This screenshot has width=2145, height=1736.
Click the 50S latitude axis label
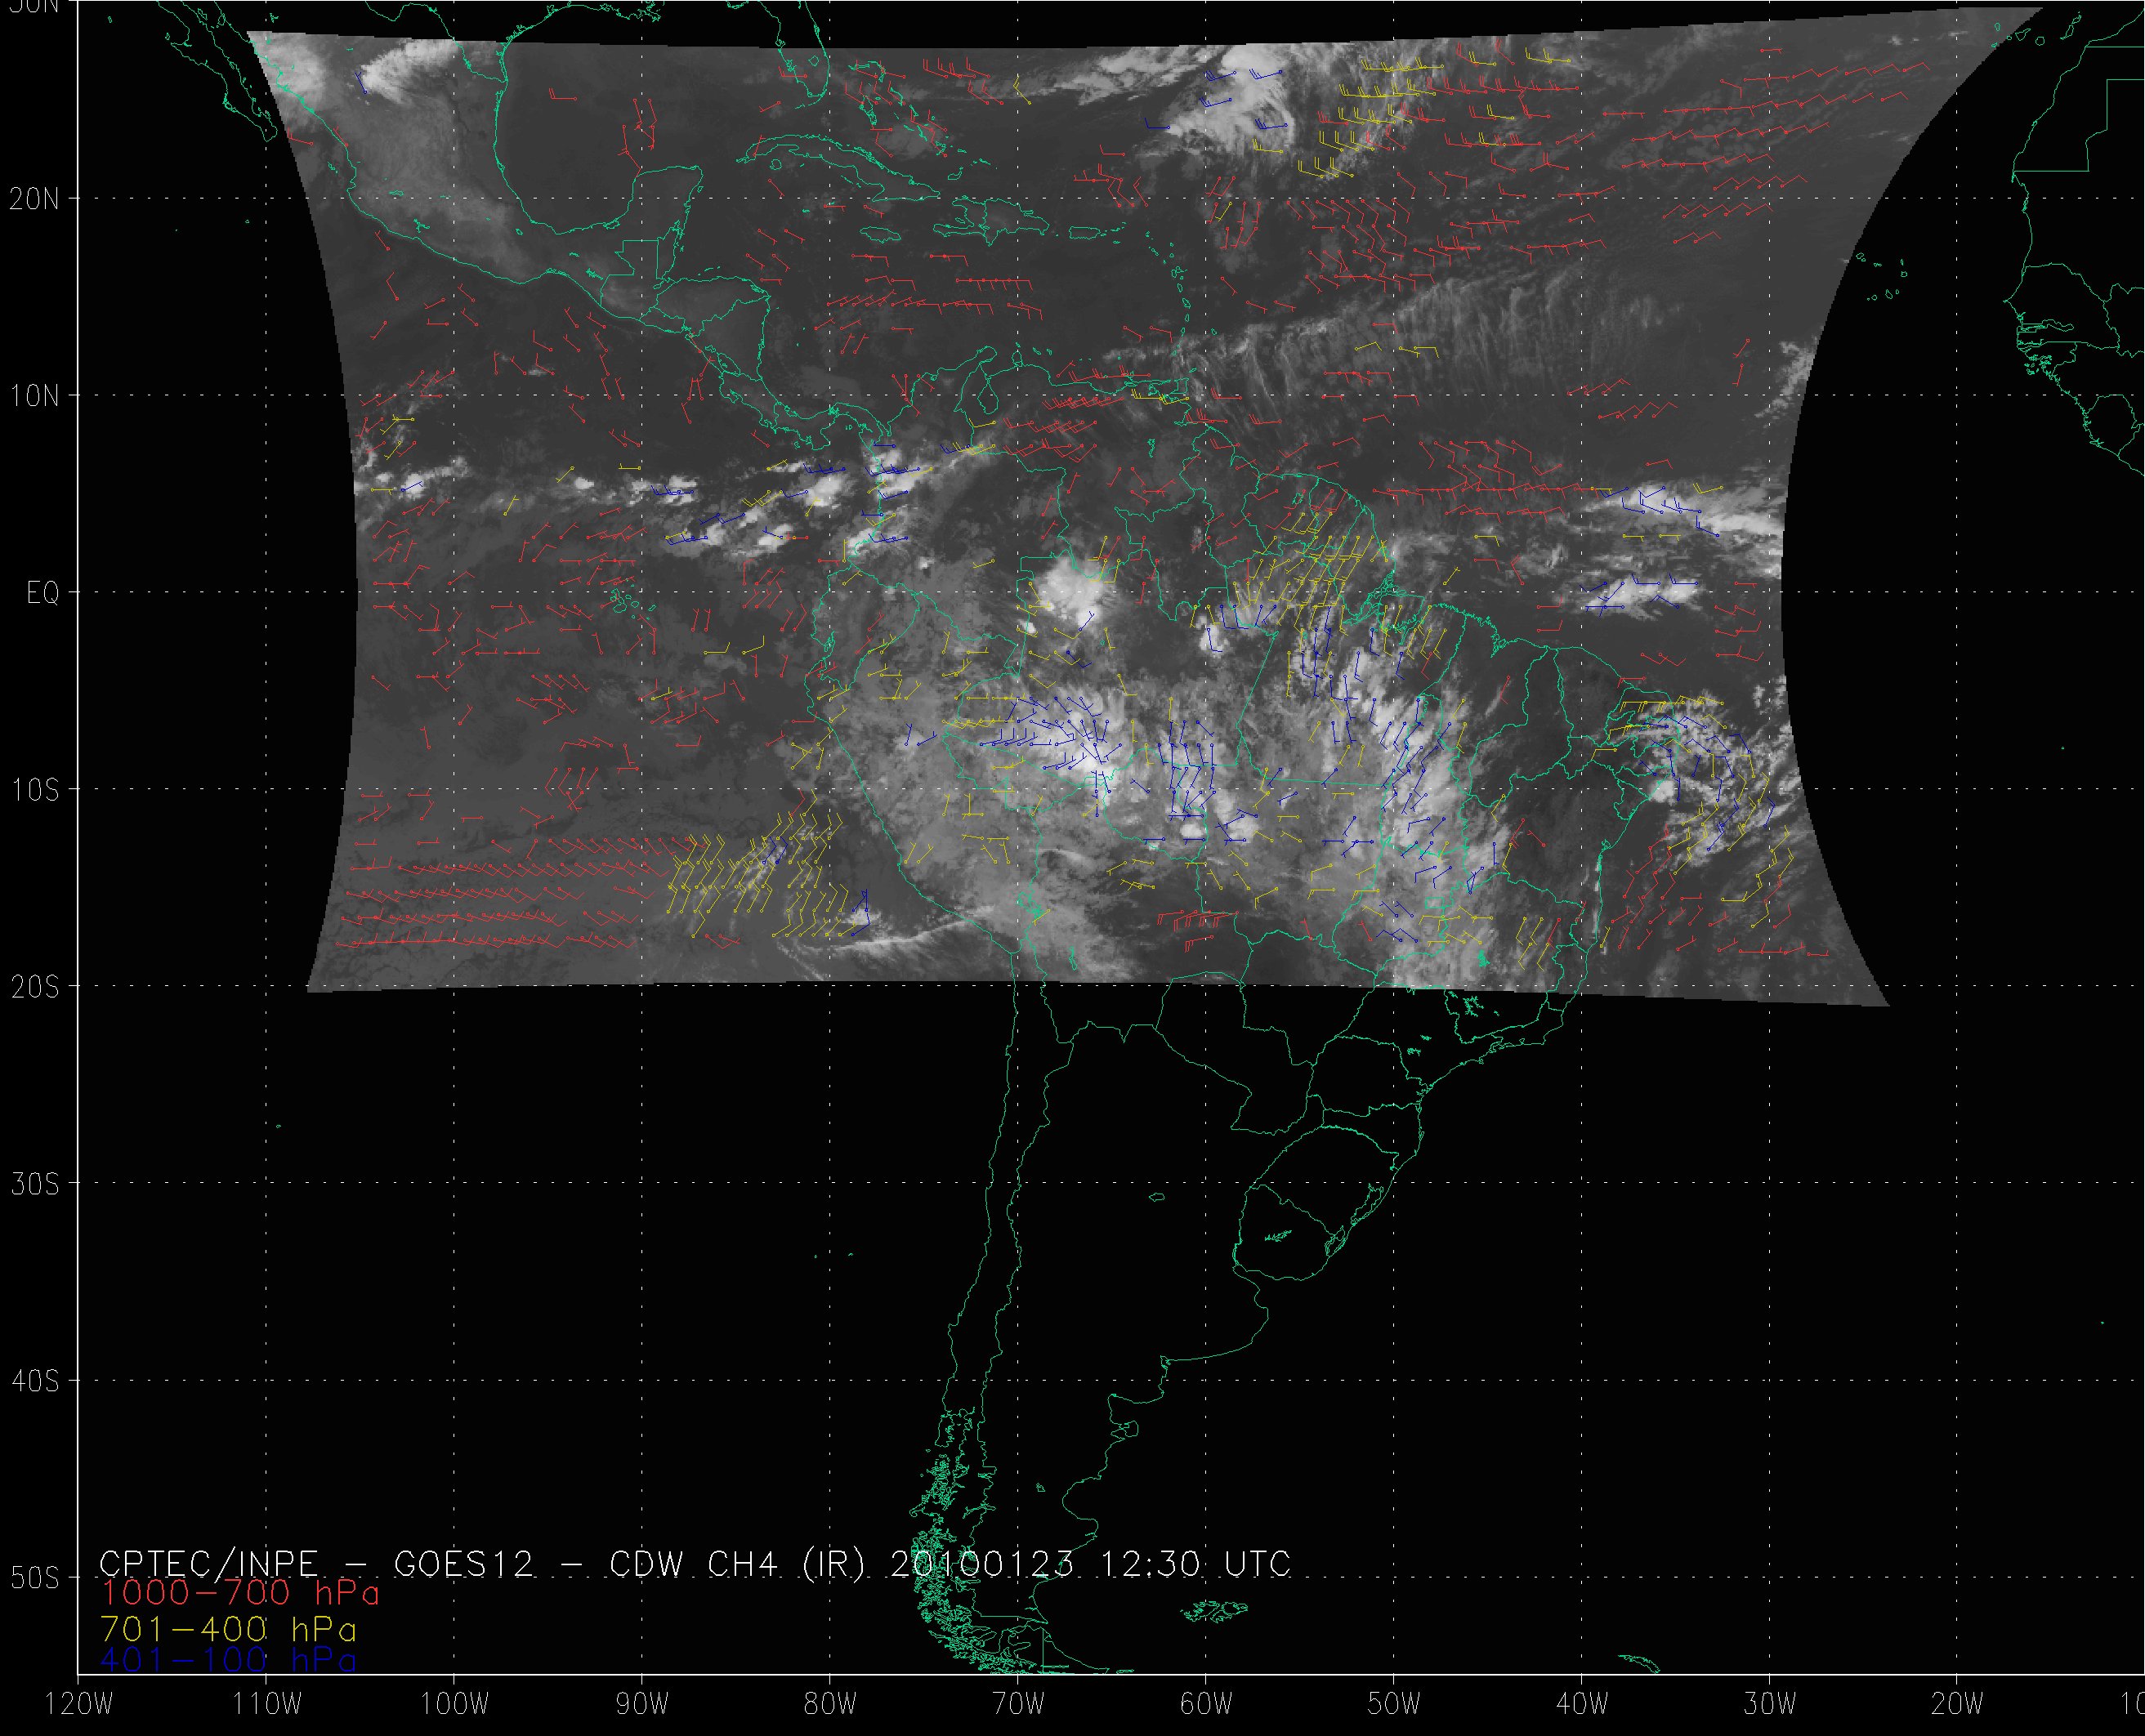(x=35, y=1578)
